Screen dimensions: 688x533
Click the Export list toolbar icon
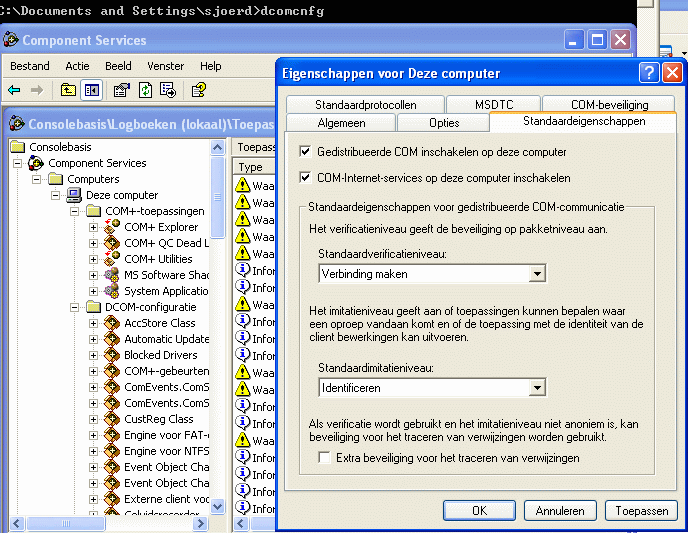click(168, 90)
